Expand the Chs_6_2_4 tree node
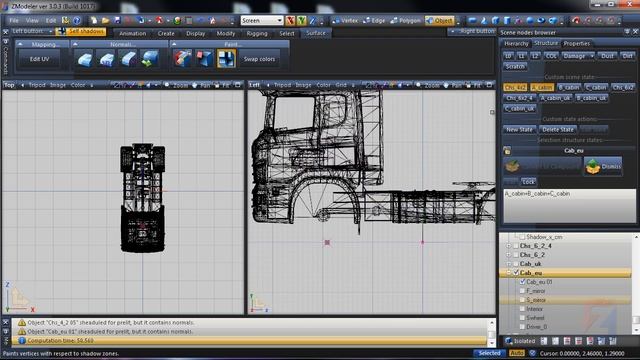 (x=509, y=246)
